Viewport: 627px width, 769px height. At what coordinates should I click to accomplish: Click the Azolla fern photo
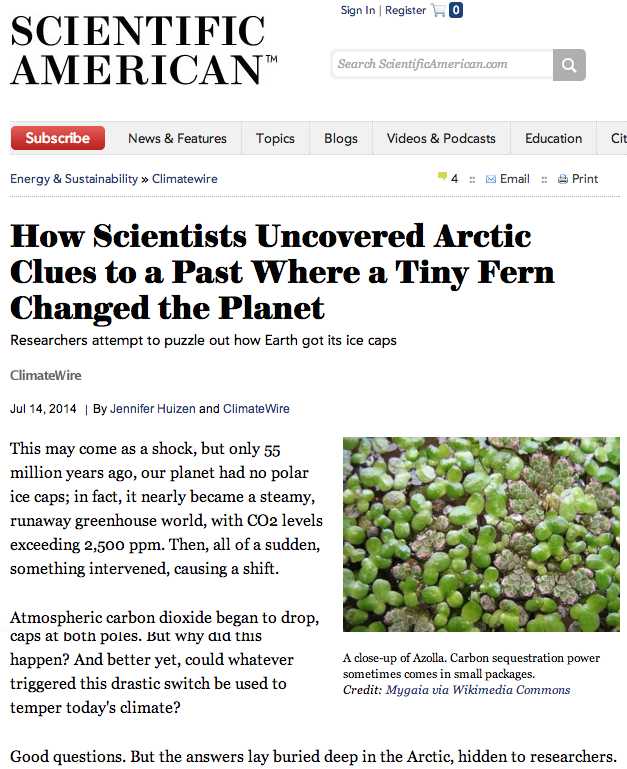481,534
